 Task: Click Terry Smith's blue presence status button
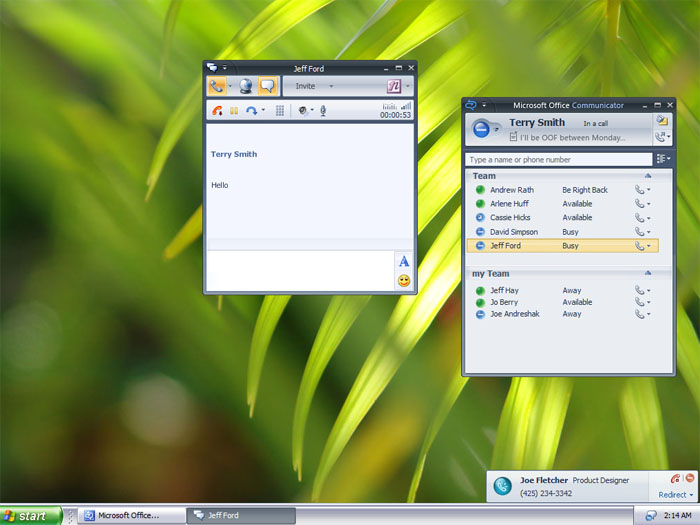[x=481, y=129]
